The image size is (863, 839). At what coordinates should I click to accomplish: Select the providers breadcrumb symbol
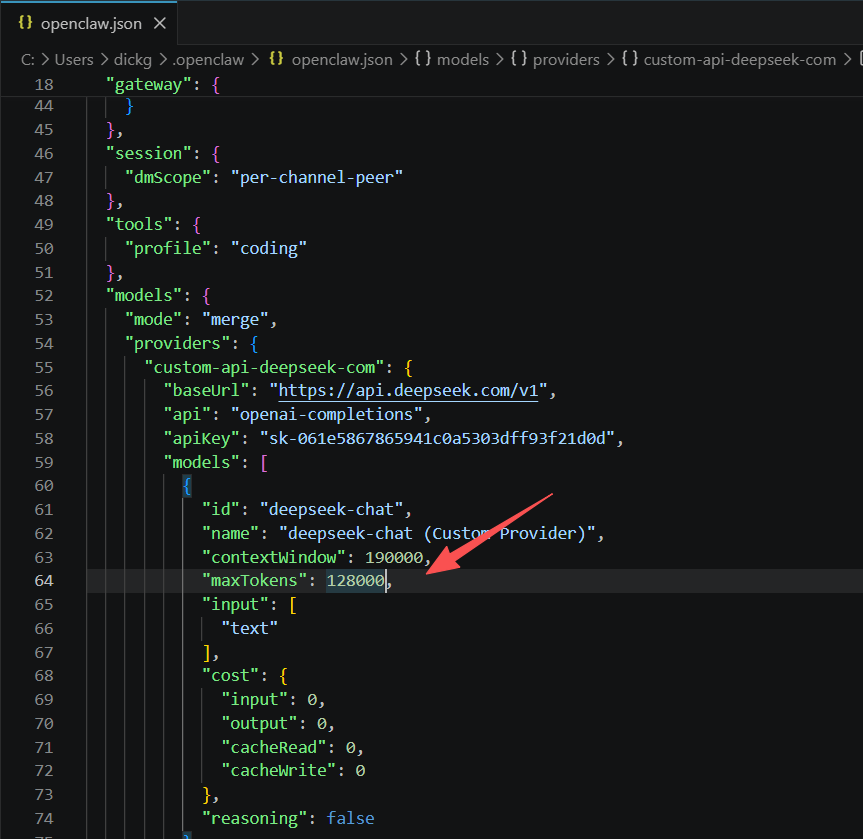[566, 59]
